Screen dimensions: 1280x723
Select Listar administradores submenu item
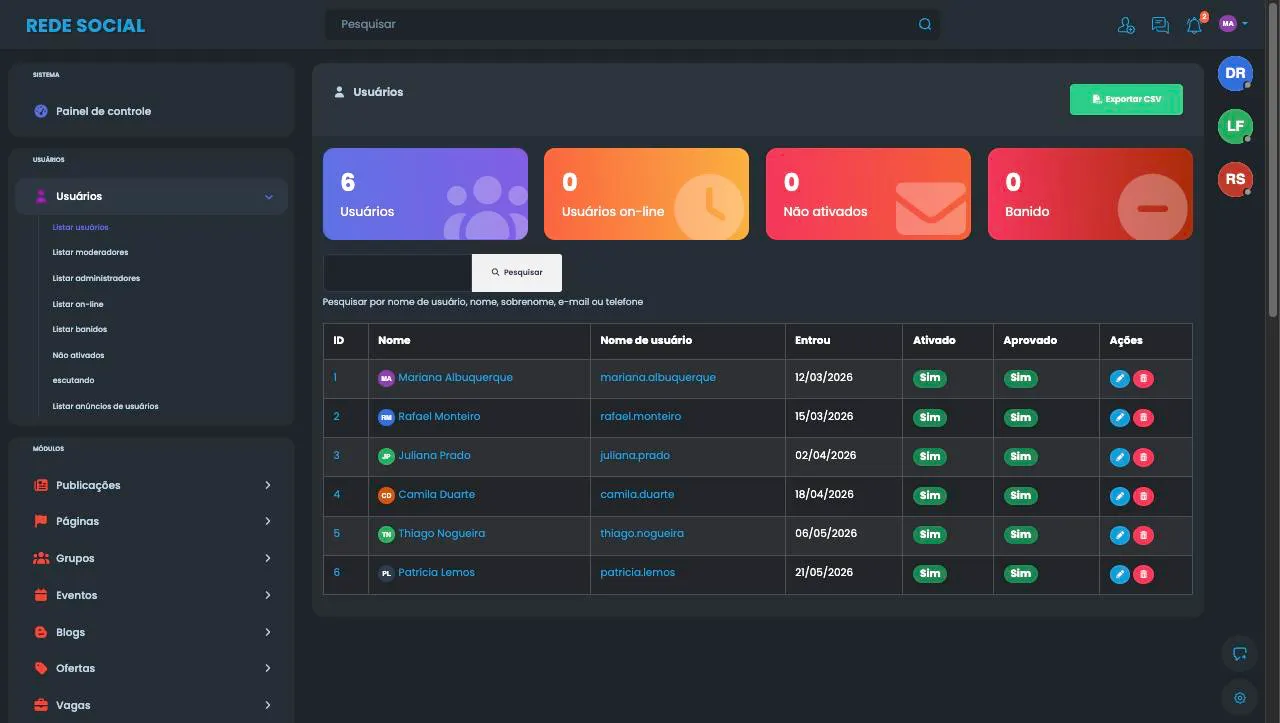[96, 278]
